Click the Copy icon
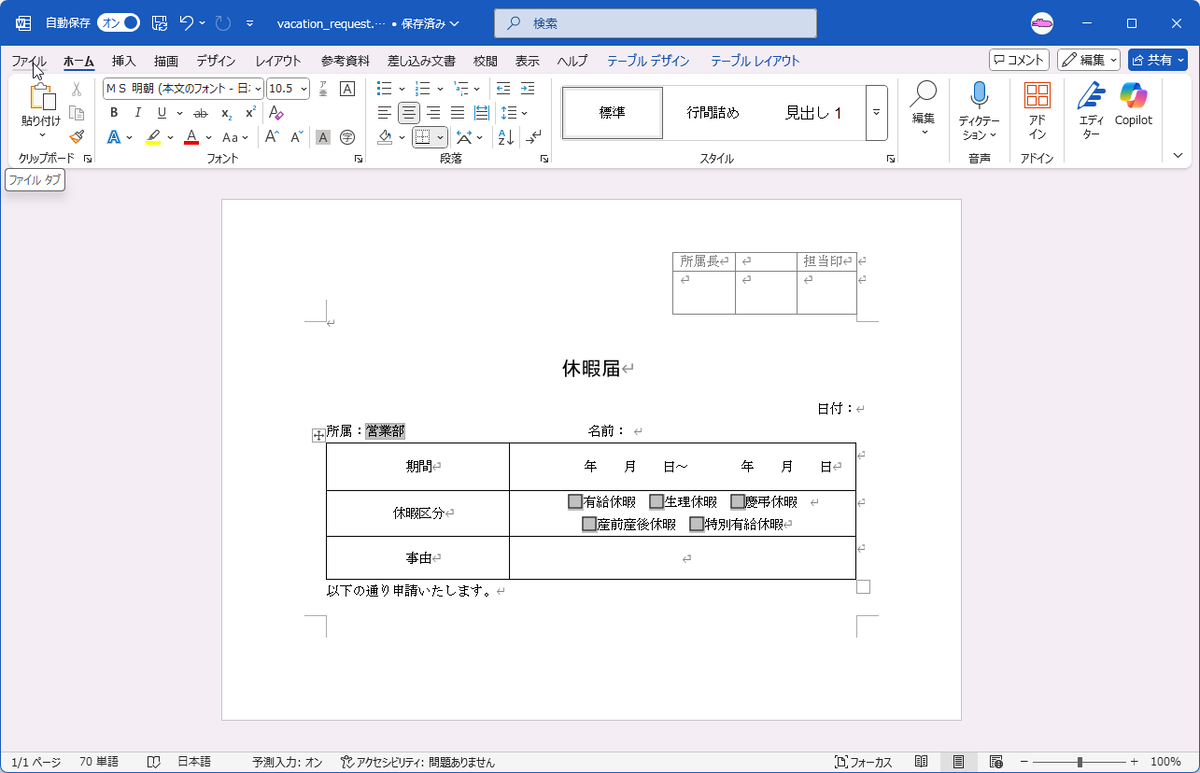The image size is (1200, 773). click(76, 113)
